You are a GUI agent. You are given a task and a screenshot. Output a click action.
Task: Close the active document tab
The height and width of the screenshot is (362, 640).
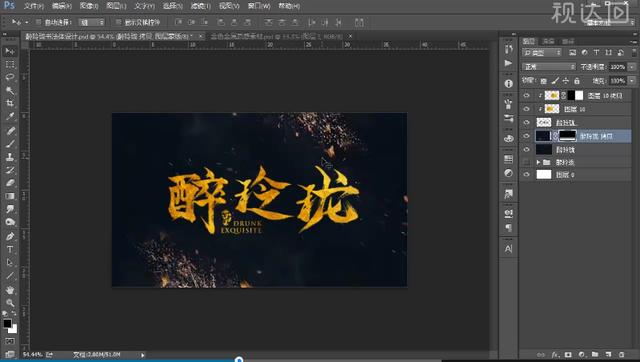coord(200,36)
